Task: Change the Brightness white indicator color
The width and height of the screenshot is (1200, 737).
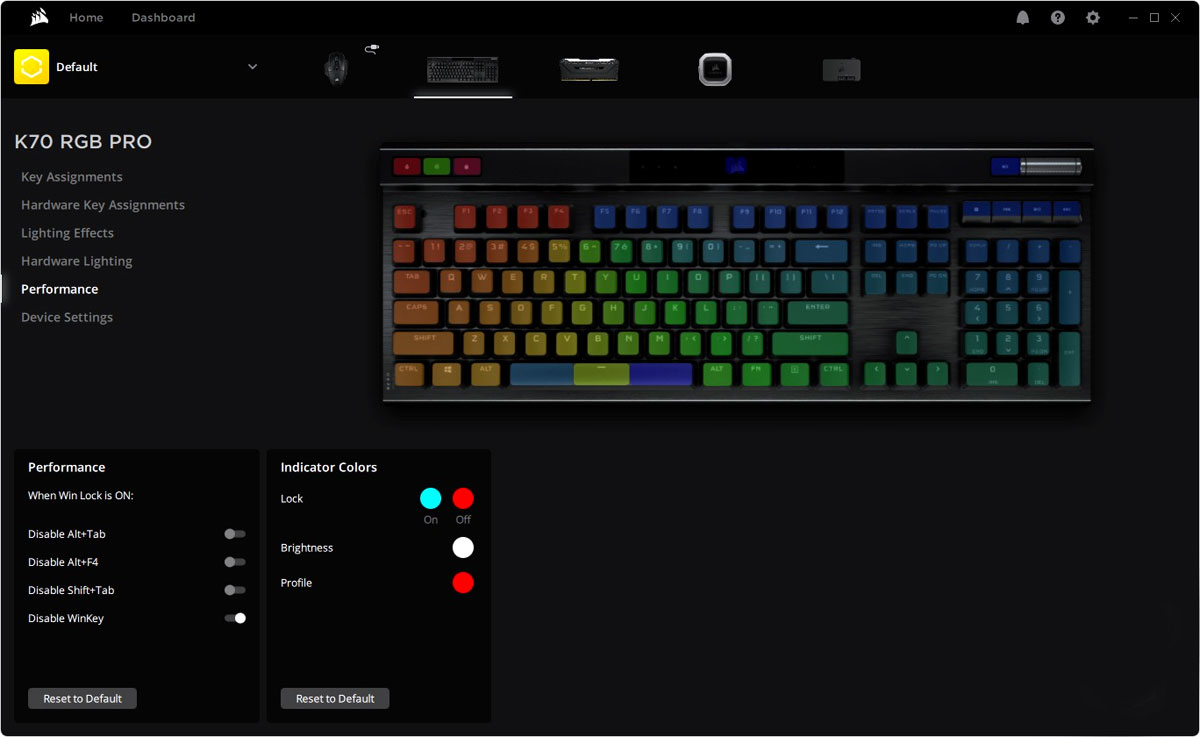Action: 463,547
